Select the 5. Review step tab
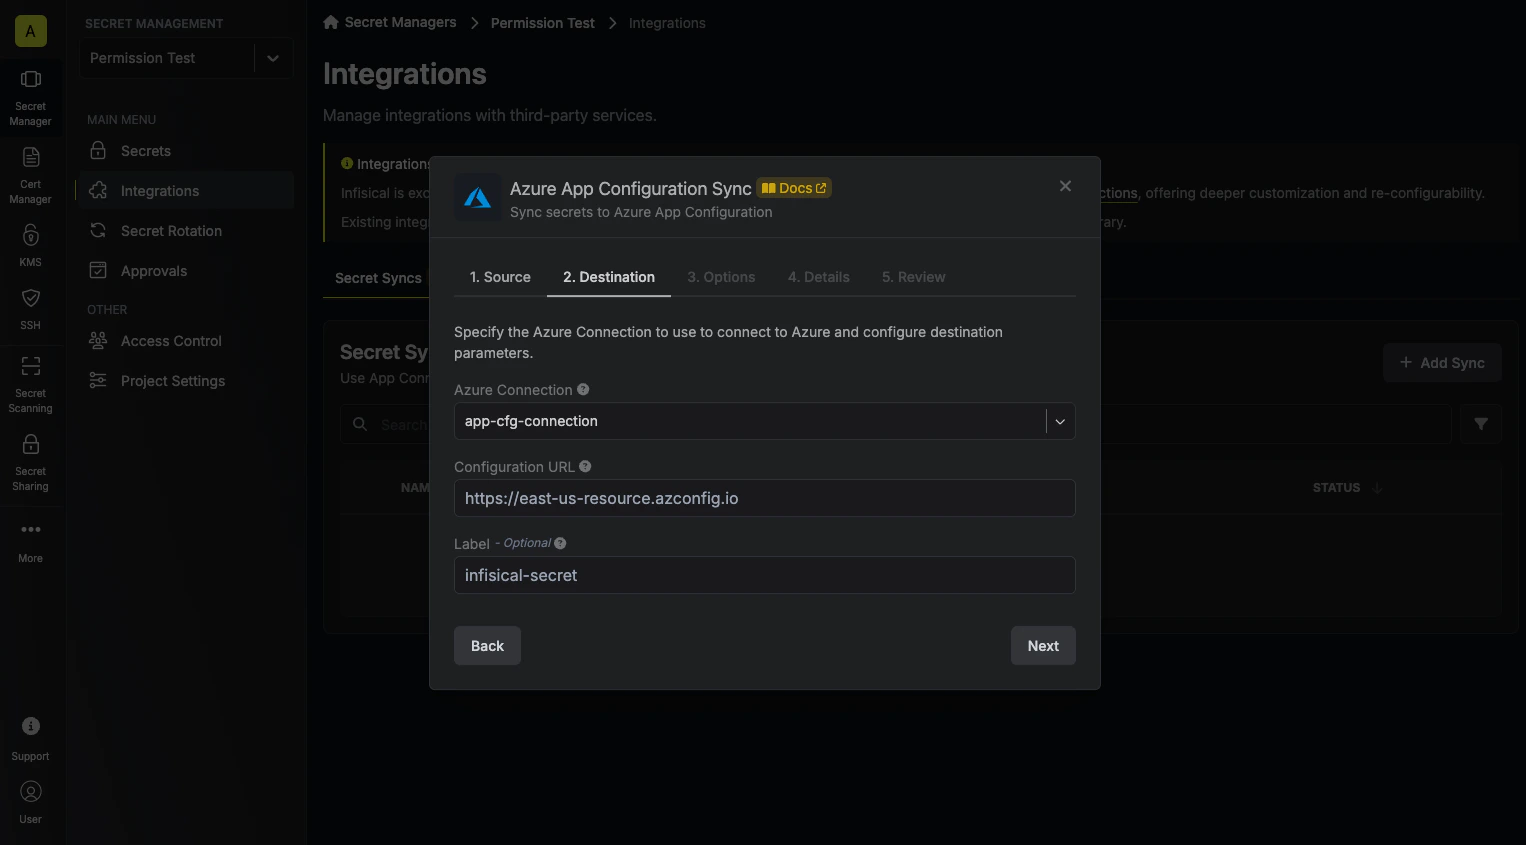 [914, 277]
